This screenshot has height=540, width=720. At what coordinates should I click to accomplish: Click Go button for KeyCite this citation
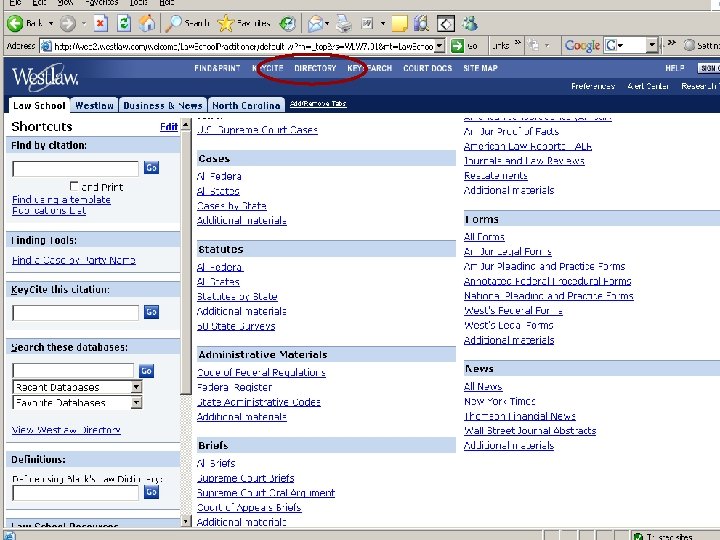coord(151,312)
